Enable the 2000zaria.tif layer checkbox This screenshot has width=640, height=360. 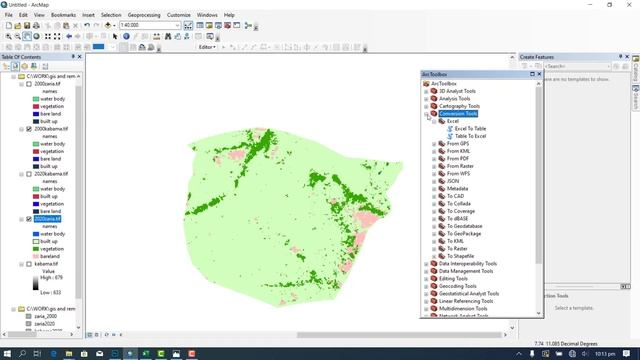coord(29,84)
